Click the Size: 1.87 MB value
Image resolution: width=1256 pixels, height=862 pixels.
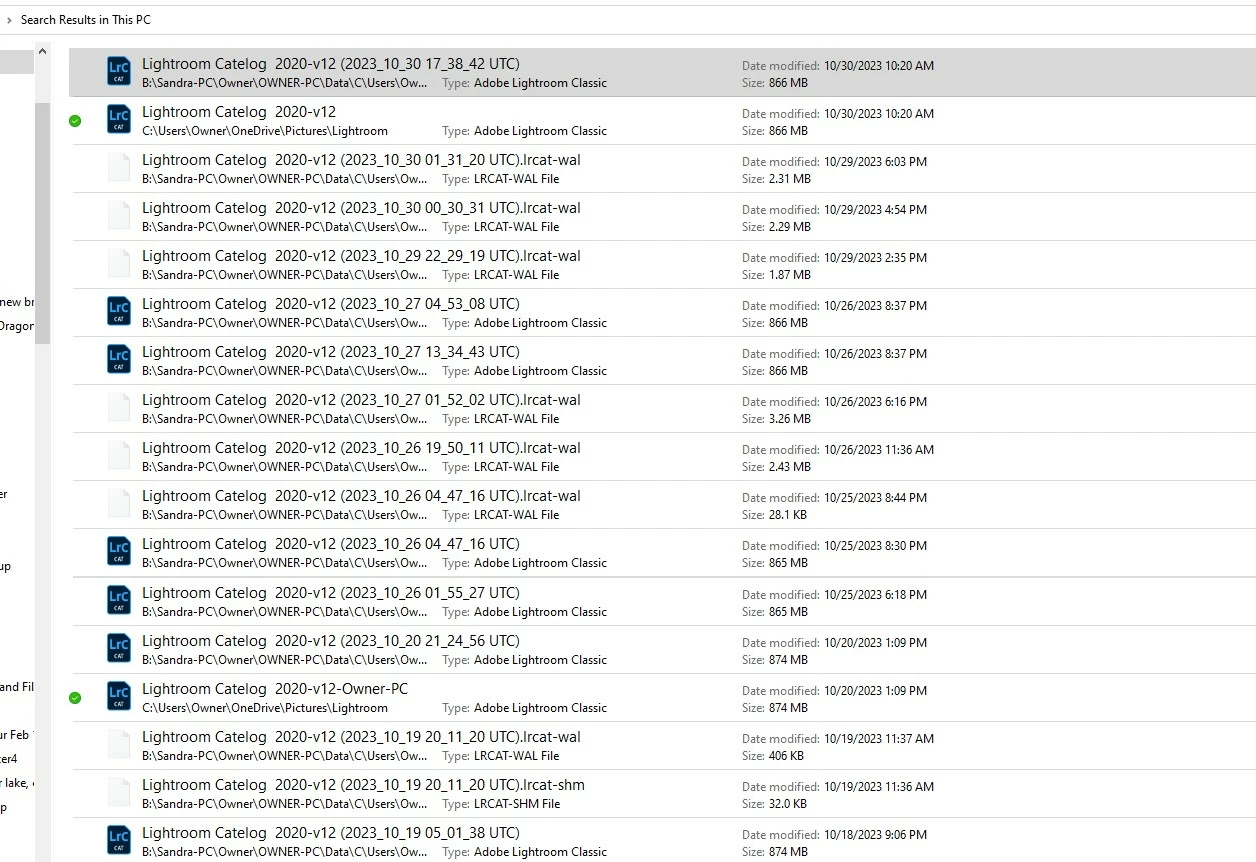click(x=789, y=275)
